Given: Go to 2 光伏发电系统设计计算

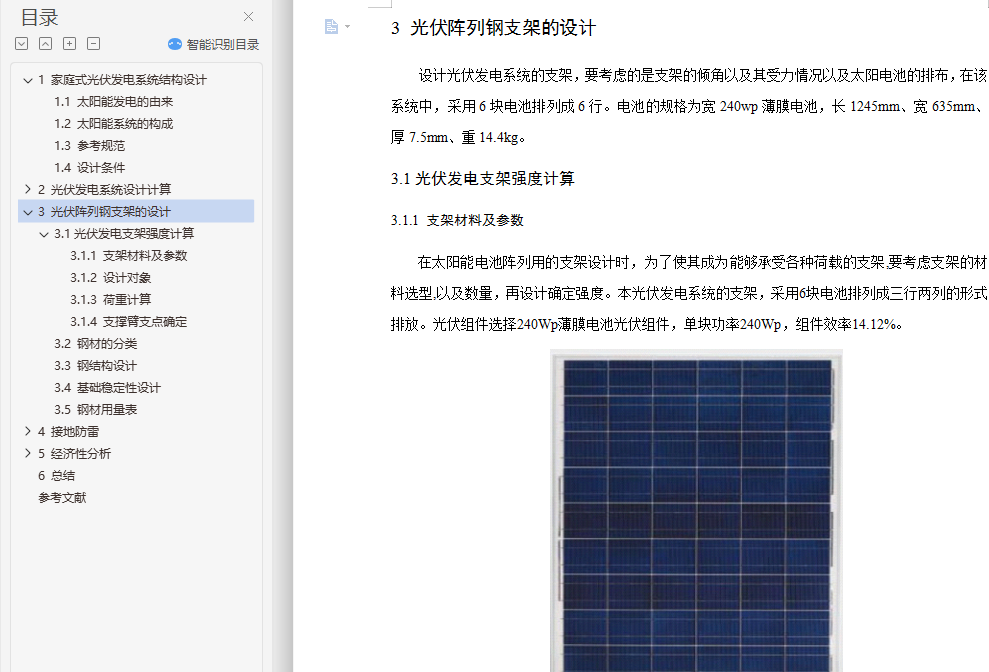Looking at the screenshot, I should click(105, 189).
